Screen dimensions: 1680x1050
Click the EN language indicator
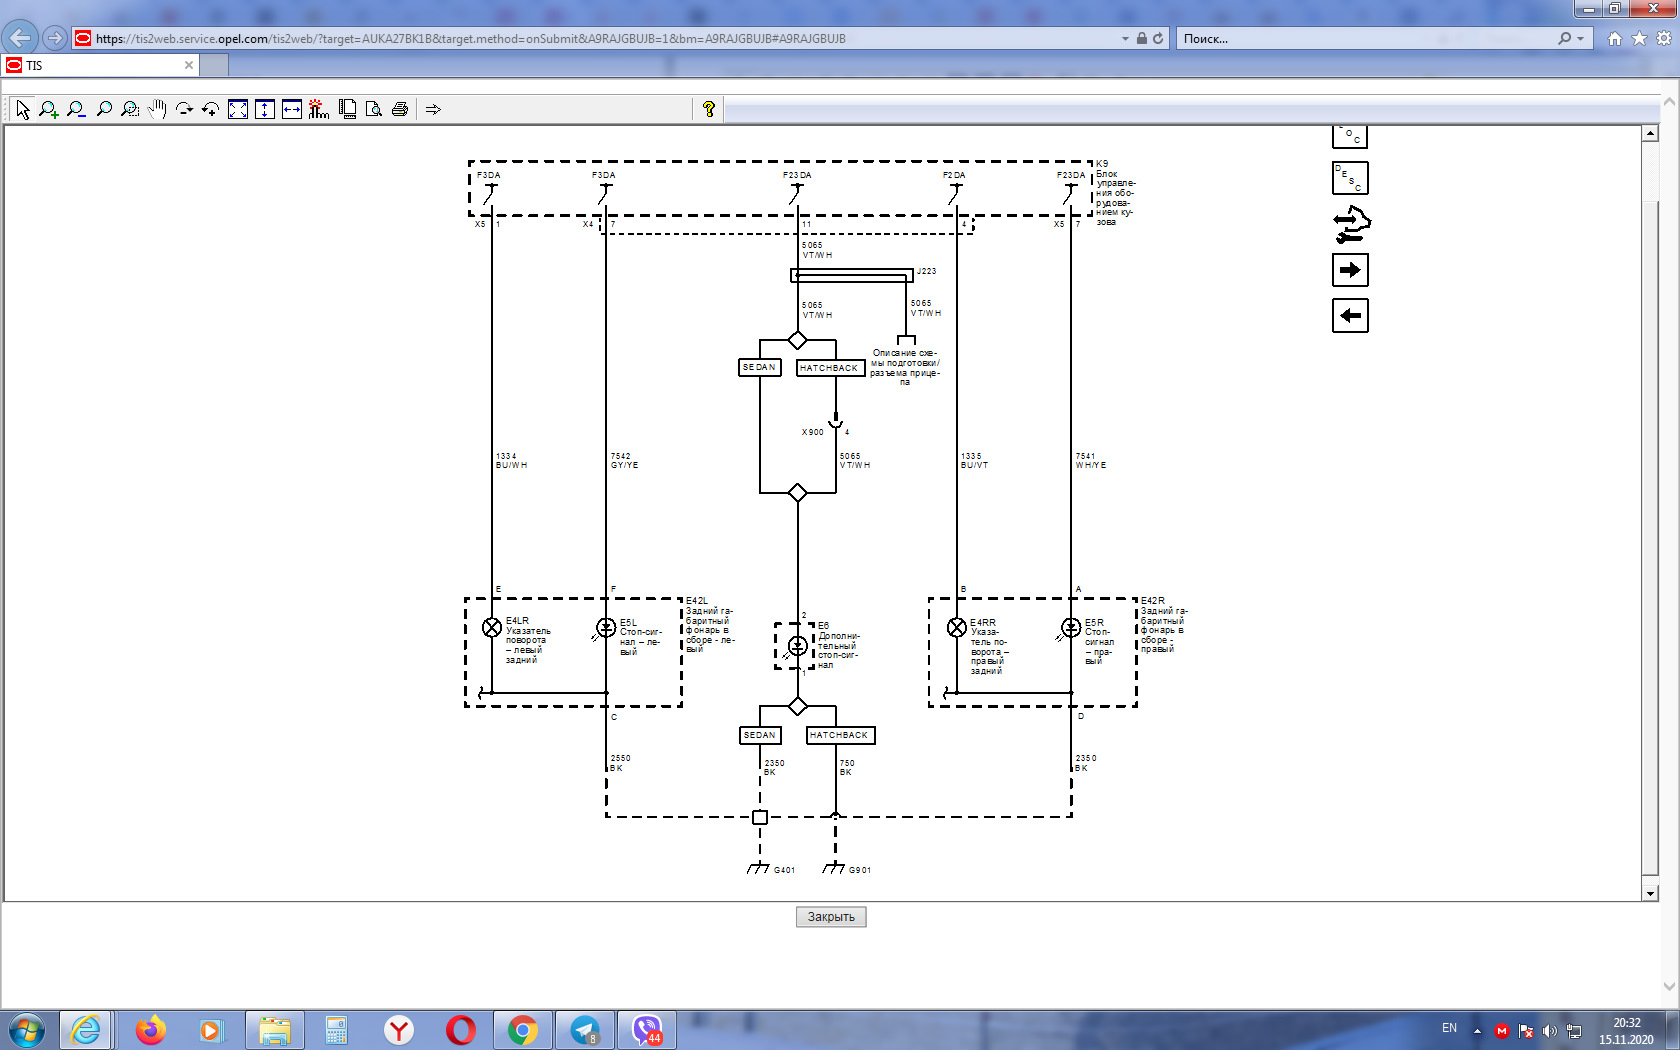pyautogui.click(x=1449, y=1028)
